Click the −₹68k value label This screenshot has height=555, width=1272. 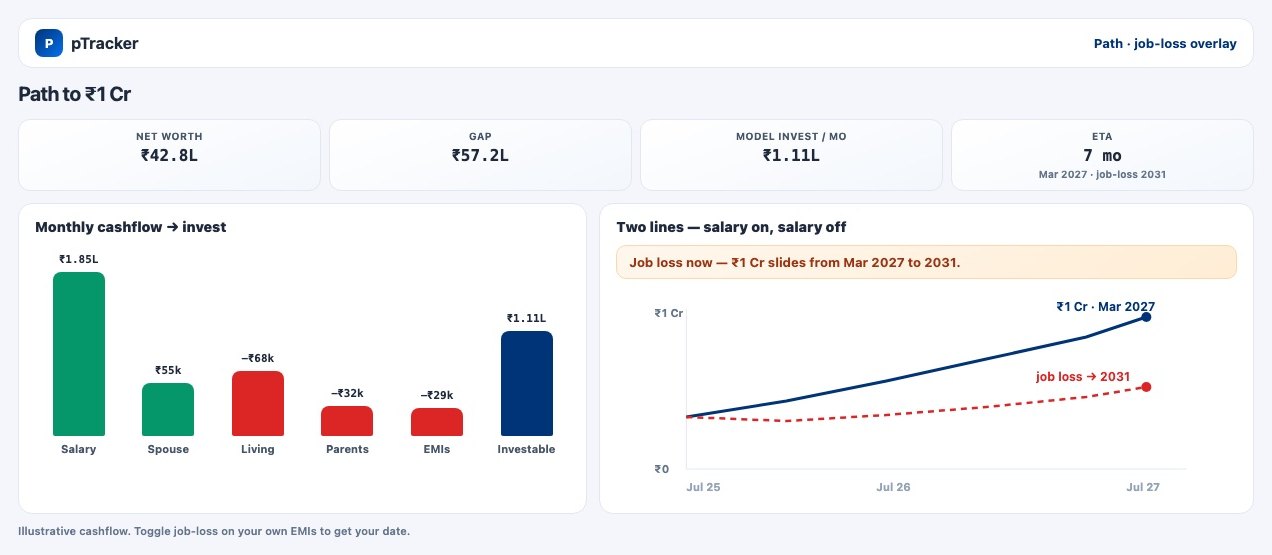click(258, 358)
